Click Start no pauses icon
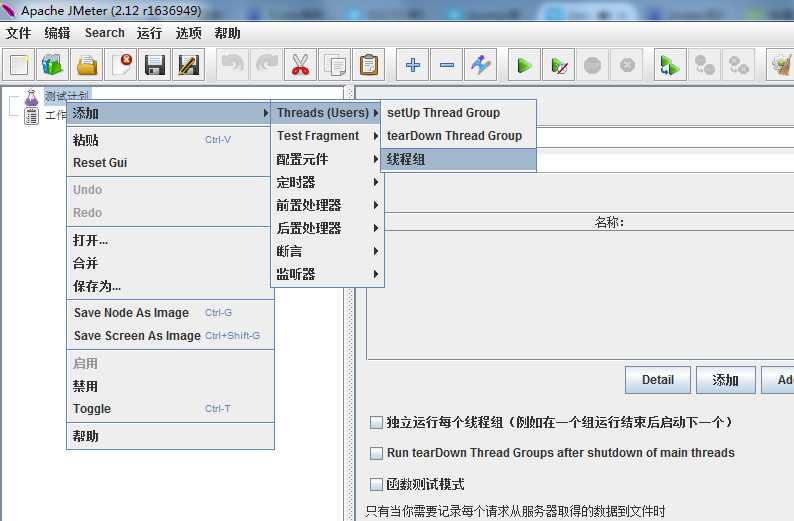The height and width of the screenshot is (521, 794). 559,65
